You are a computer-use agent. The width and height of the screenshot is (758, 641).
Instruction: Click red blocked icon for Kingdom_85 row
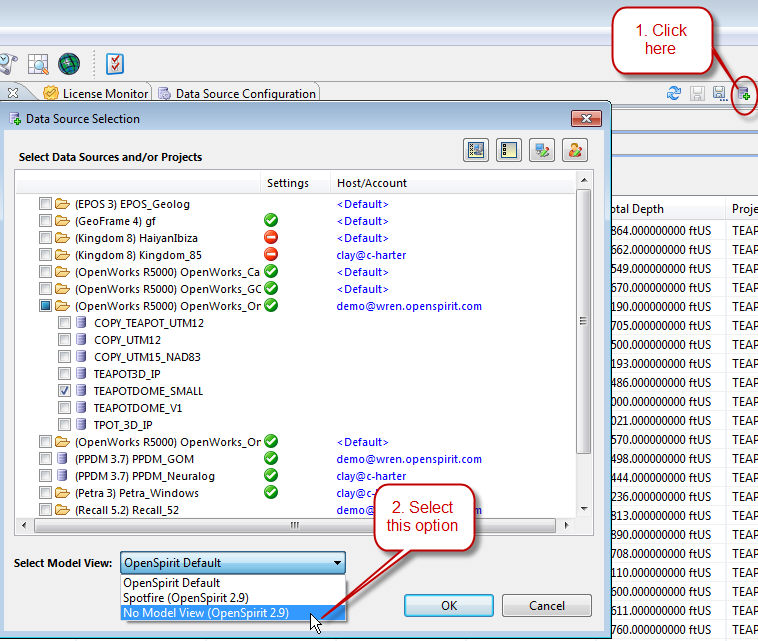tap(271, 254)
